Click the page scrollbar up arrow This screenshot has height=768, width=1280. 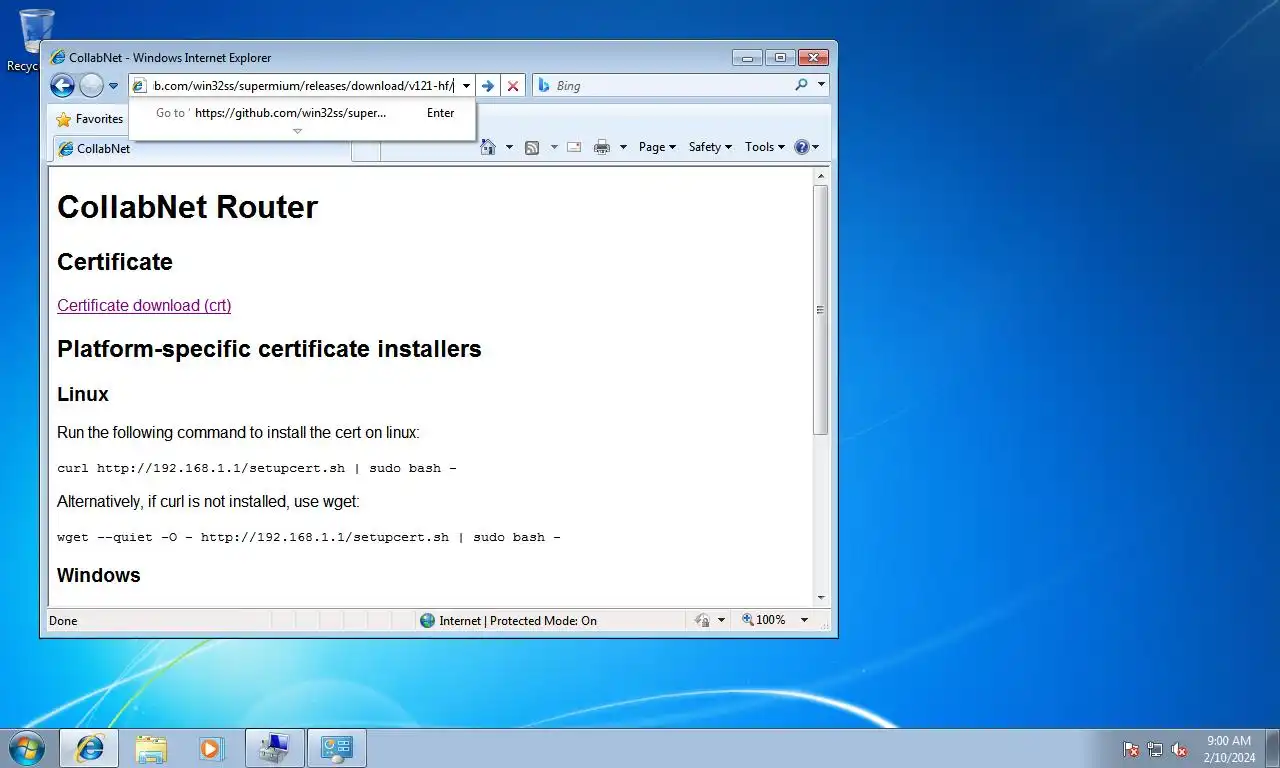pyautogui.click(x=821, y=176)
